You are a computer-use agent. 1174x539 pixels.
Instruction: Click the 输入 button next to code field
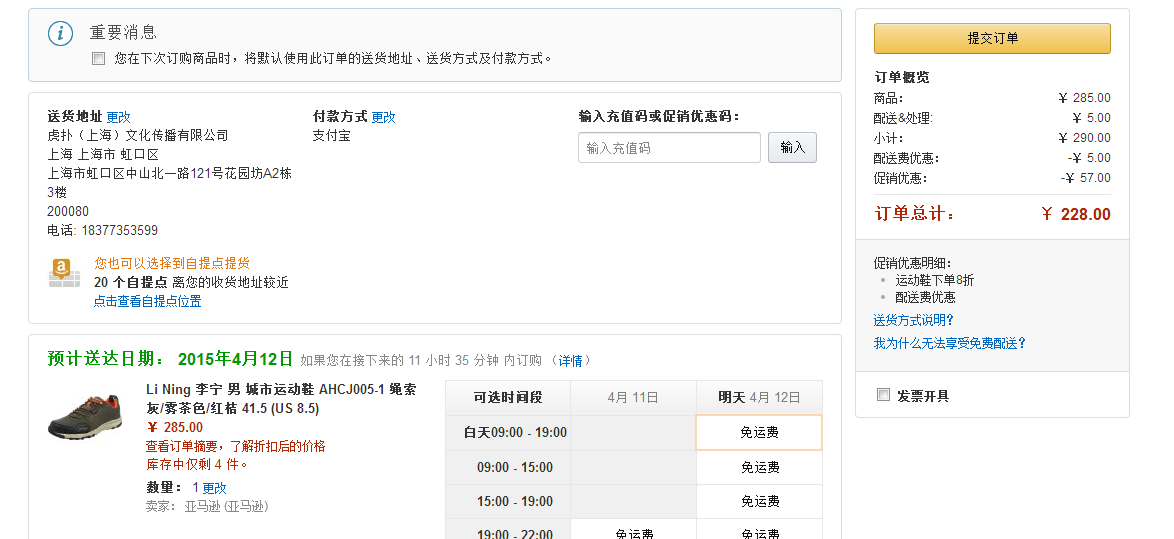tap(792, 147)
